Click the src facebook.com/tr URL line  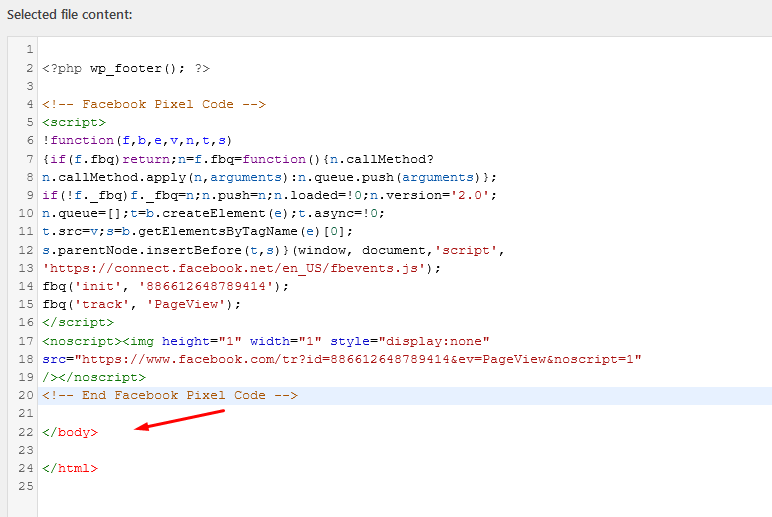342,359
